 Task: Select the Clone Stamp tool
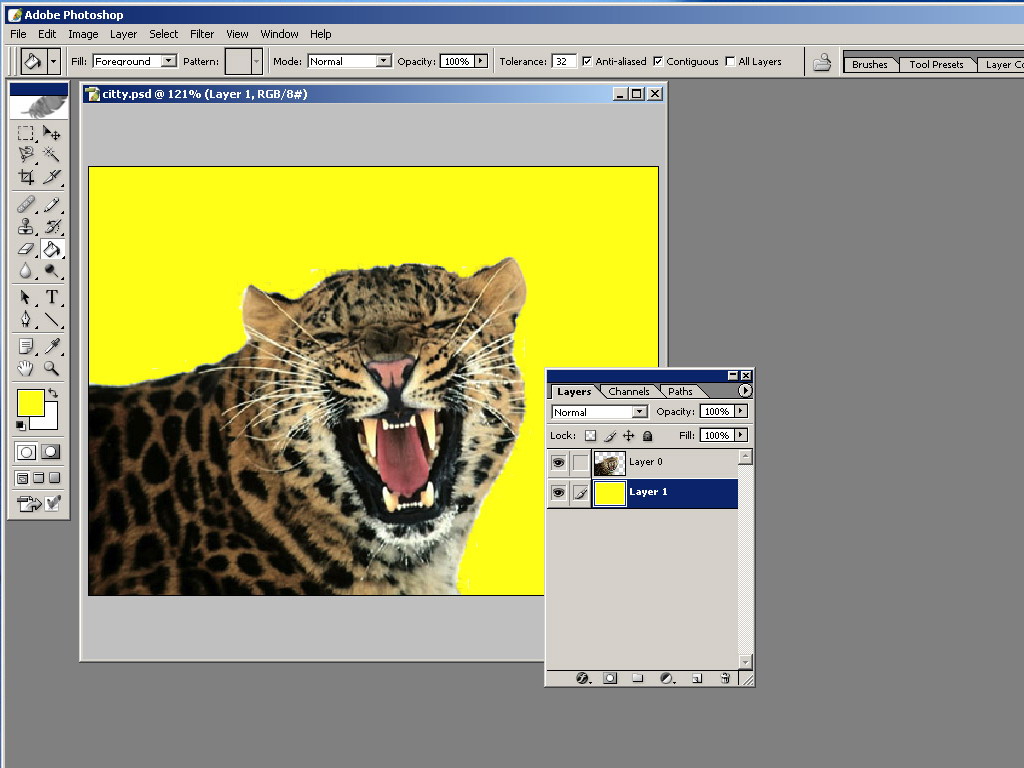click(x=25, y=227)
